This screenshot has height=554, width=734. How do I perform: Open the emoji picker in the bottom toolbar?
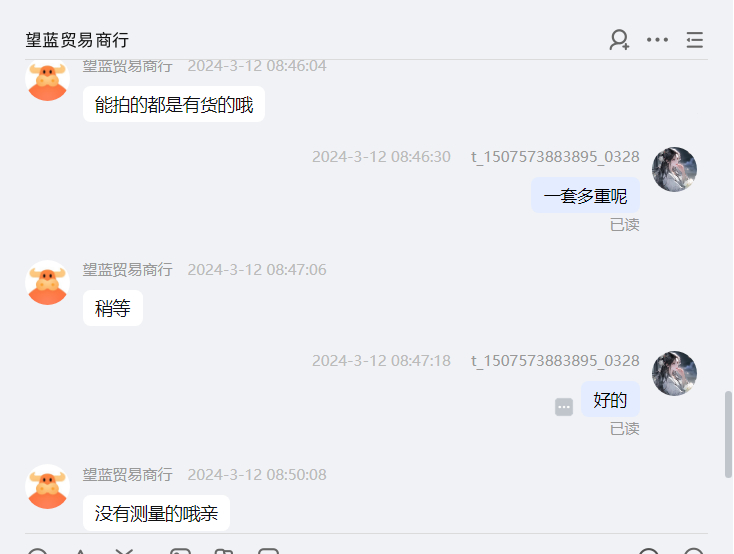click(37, 551)
